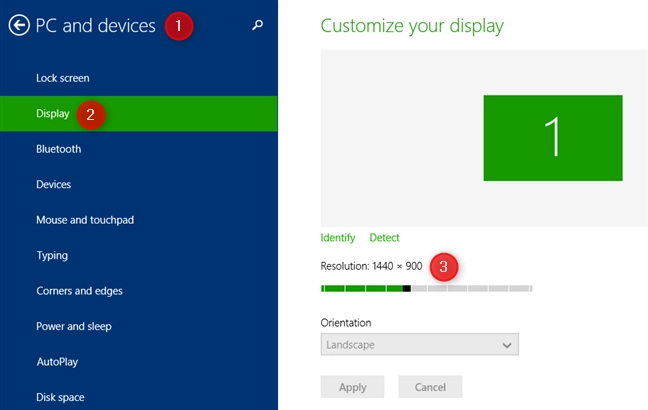This screenshot has width=648, height=410.
Task: Go back using the arrow icon
Action: pos(19,25)
